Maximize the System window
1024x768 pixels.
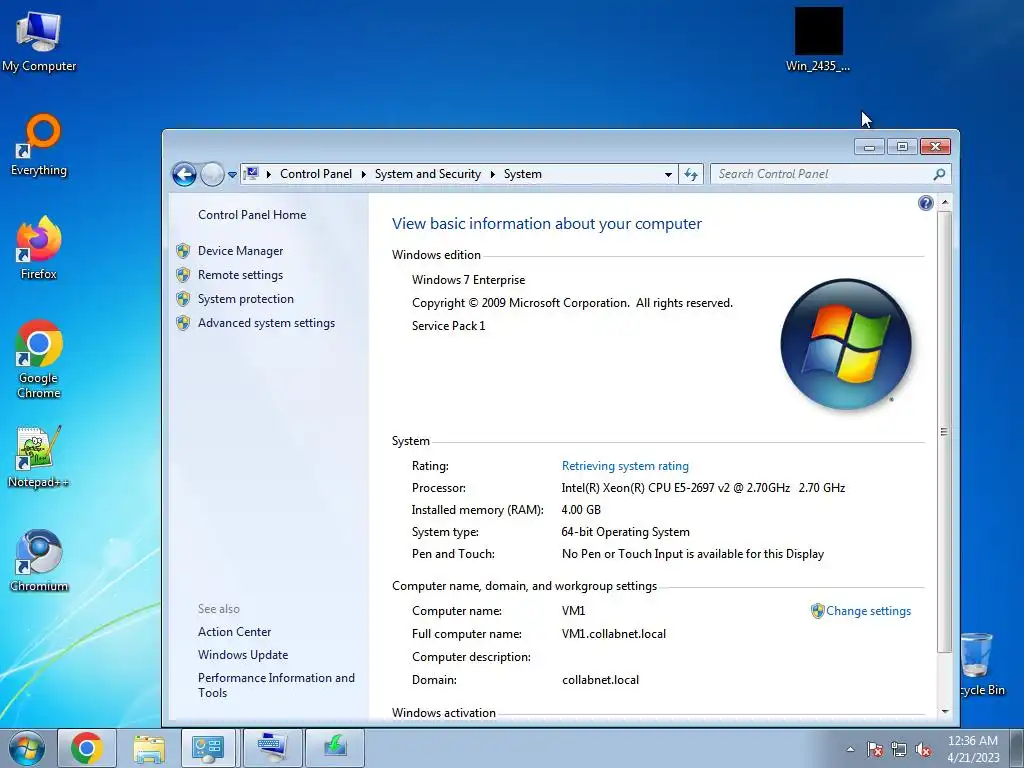pyautogui.click(x=902, y=147)
